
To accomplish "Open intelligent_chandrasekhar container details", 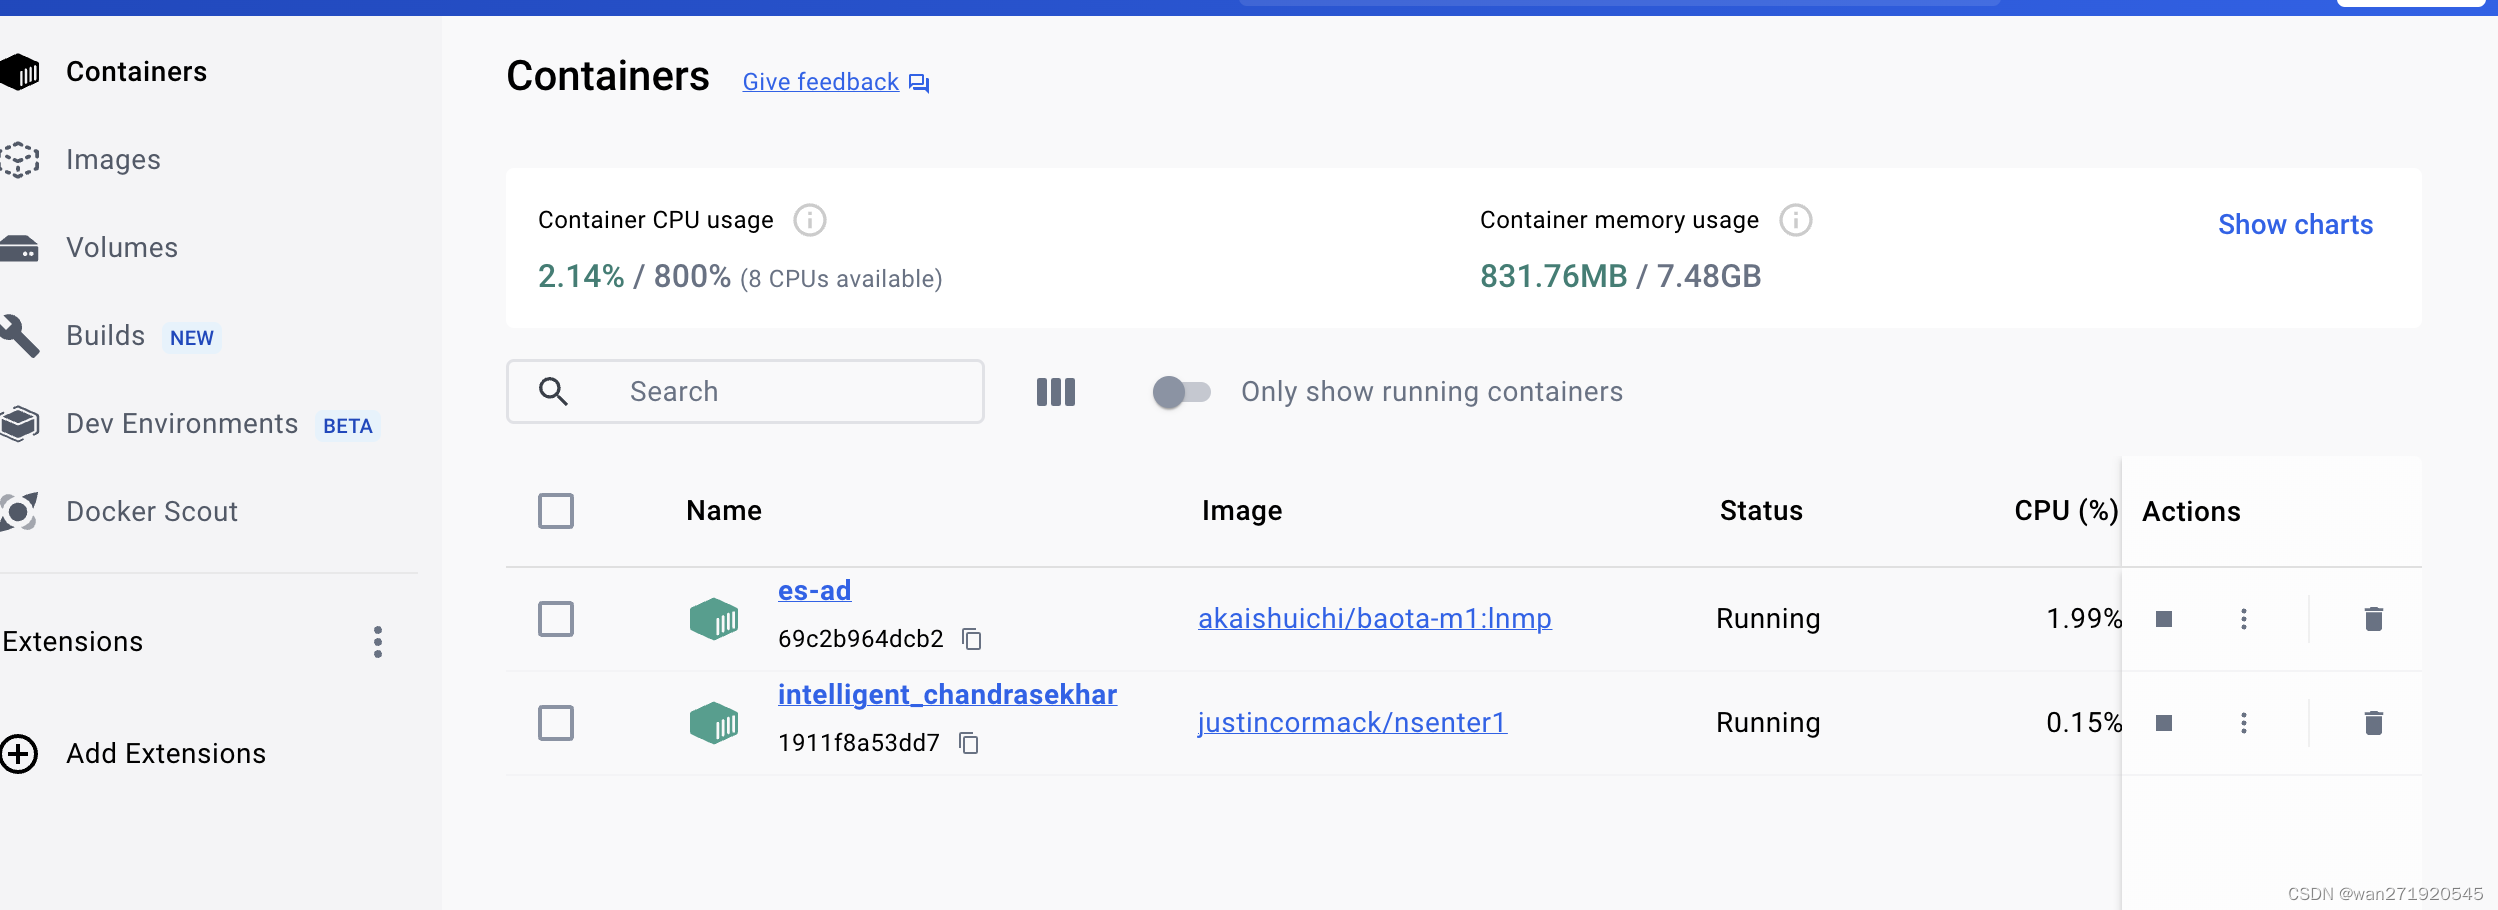I will coord(947,695).
